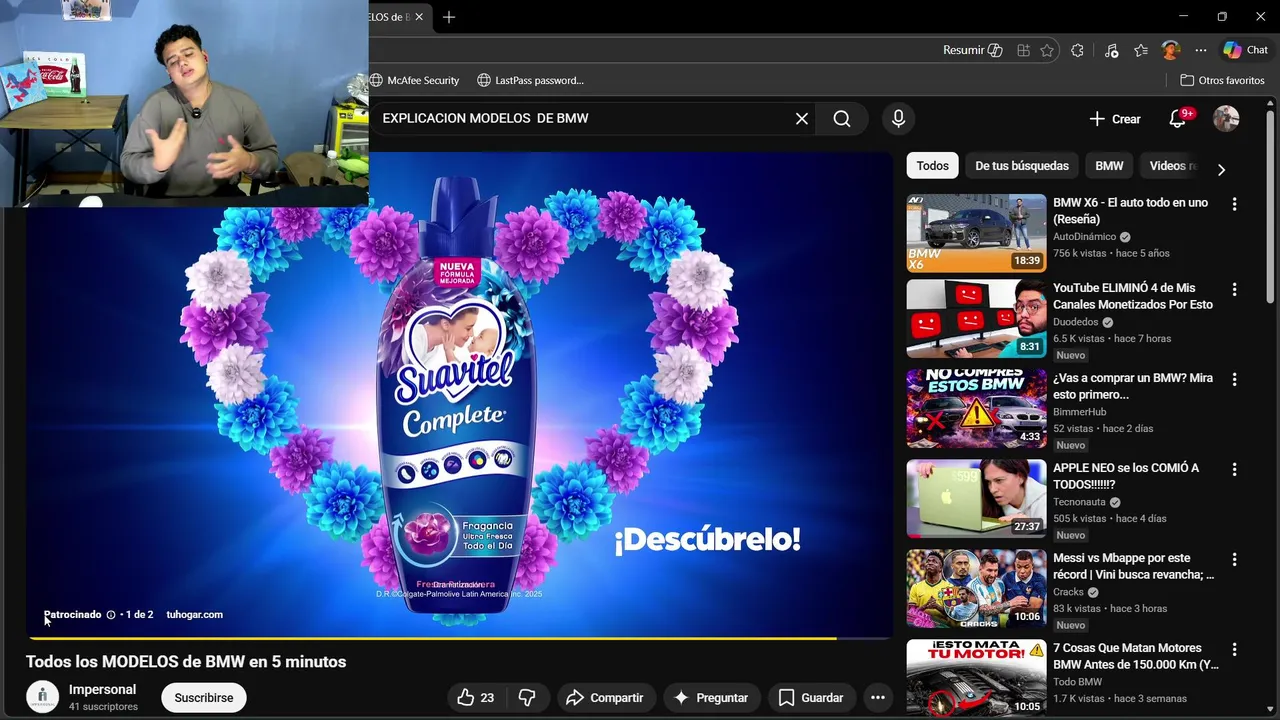The height and width of the screenshot is (720, 1280).
Task: Open YouTube account avatar menu
Action: (x=1226, y=119)
